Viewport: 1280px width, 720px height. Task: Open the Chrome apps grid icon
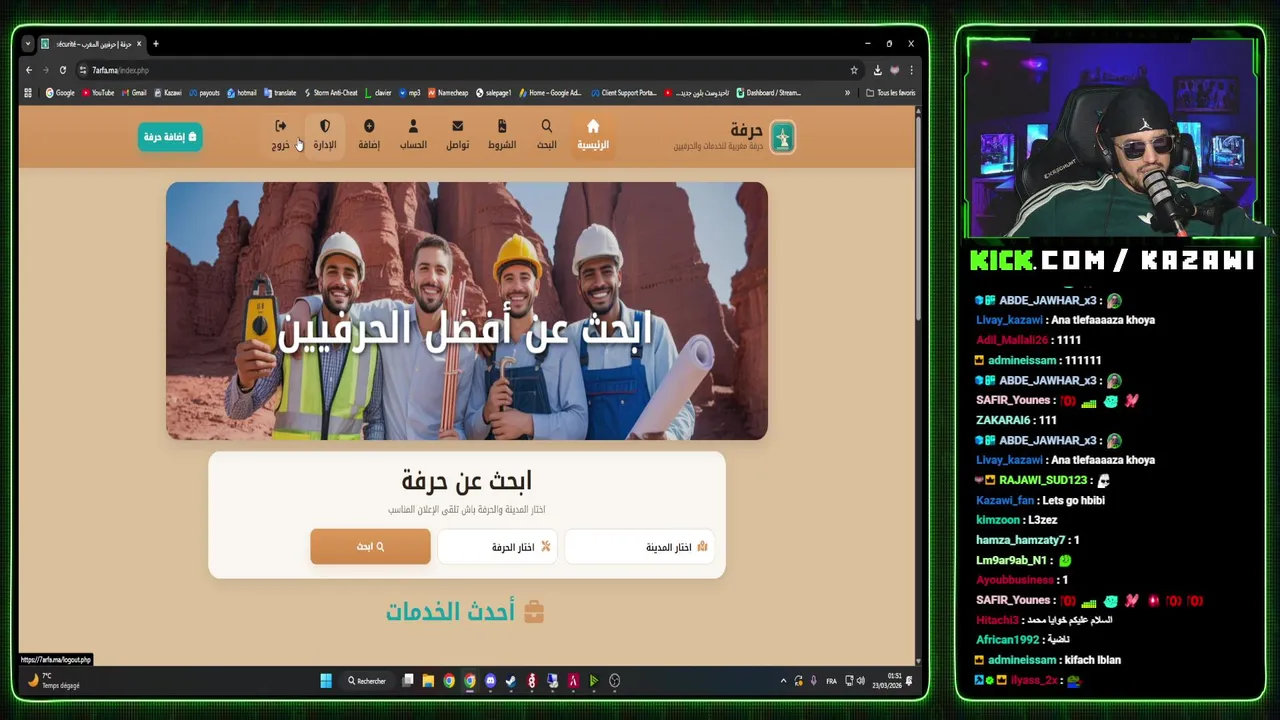[28, 93]
